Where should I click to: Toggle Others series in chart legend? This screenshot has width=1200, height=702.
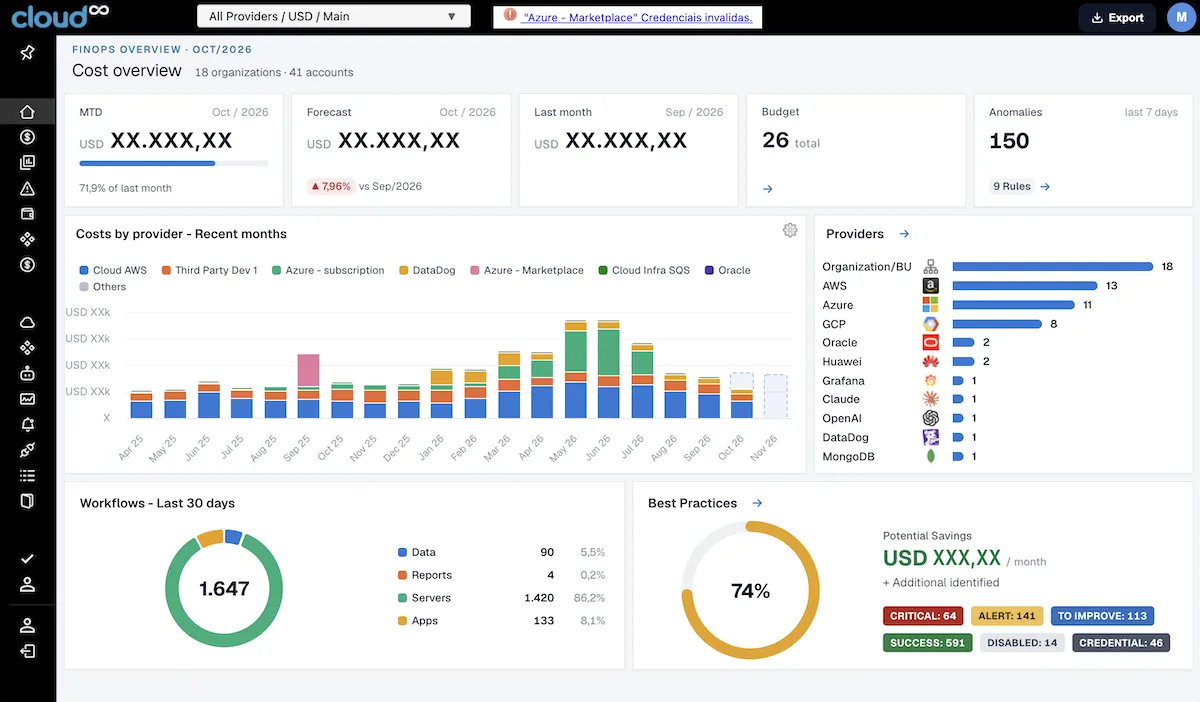pos(103,287)
